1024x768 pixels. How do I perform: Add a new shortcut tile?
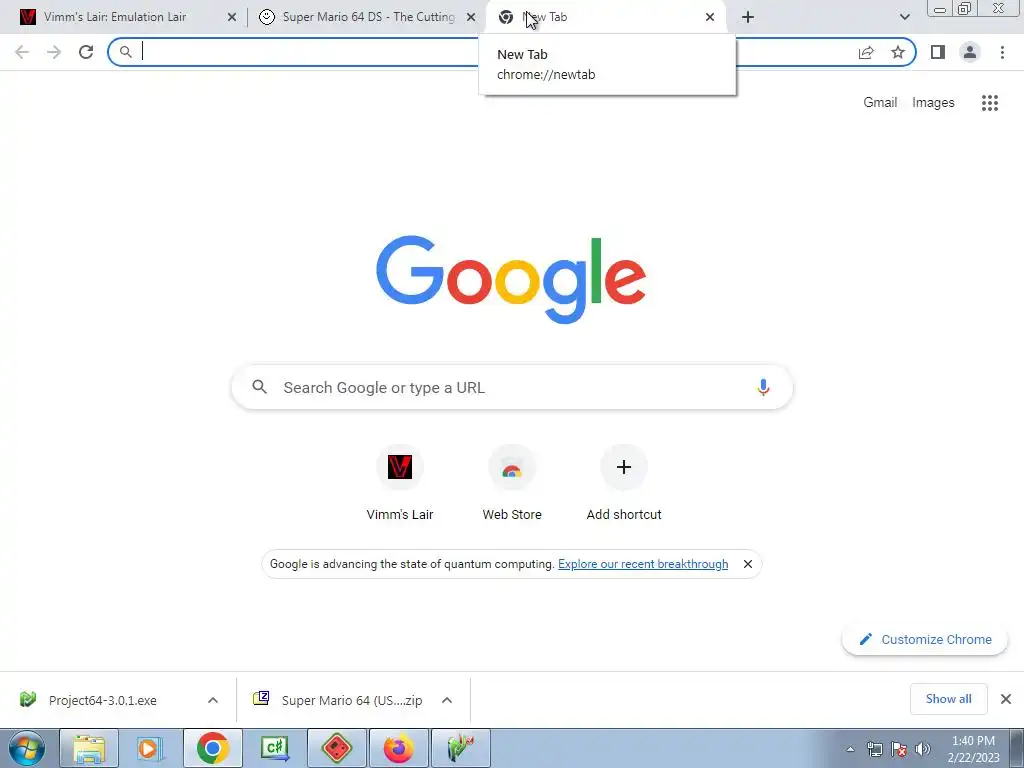(x=624, y=483)
